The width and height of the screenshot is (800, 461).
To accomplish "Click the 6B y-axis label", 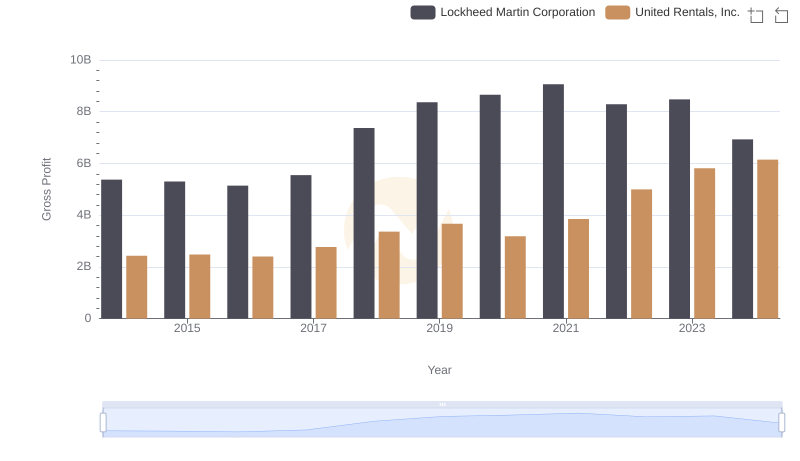I will (x=84, y=163).
